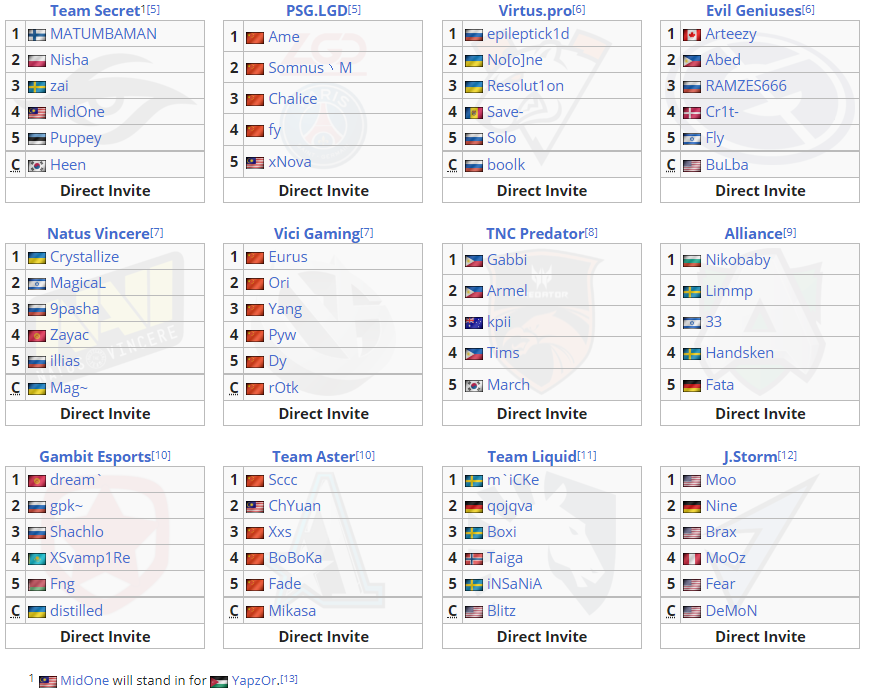Screen dimensions: 869x700
Task: Click the South Korean flag beside Heen
Action: click(x=37, y=165)
